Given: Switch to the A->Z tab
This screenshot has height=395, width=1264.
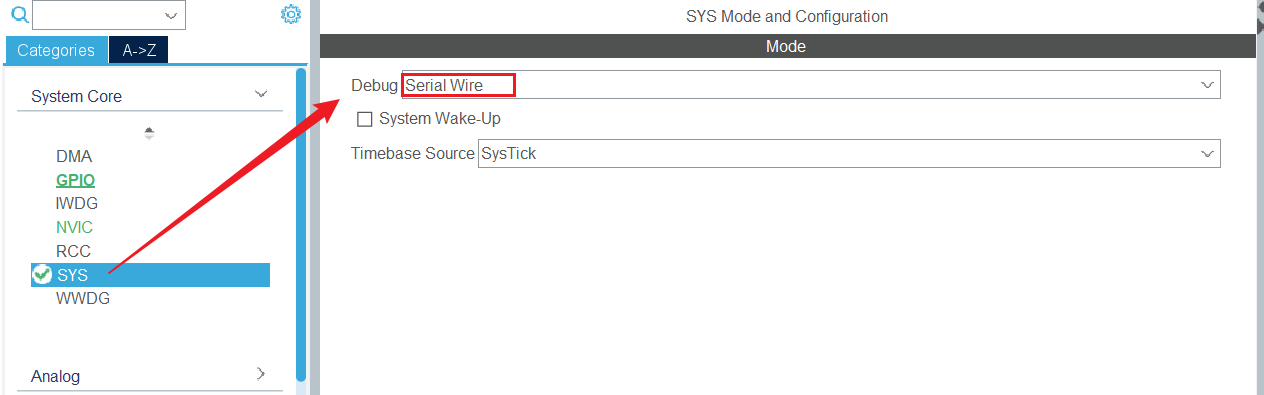Looking at the screenshot, I should pos(139,50).
